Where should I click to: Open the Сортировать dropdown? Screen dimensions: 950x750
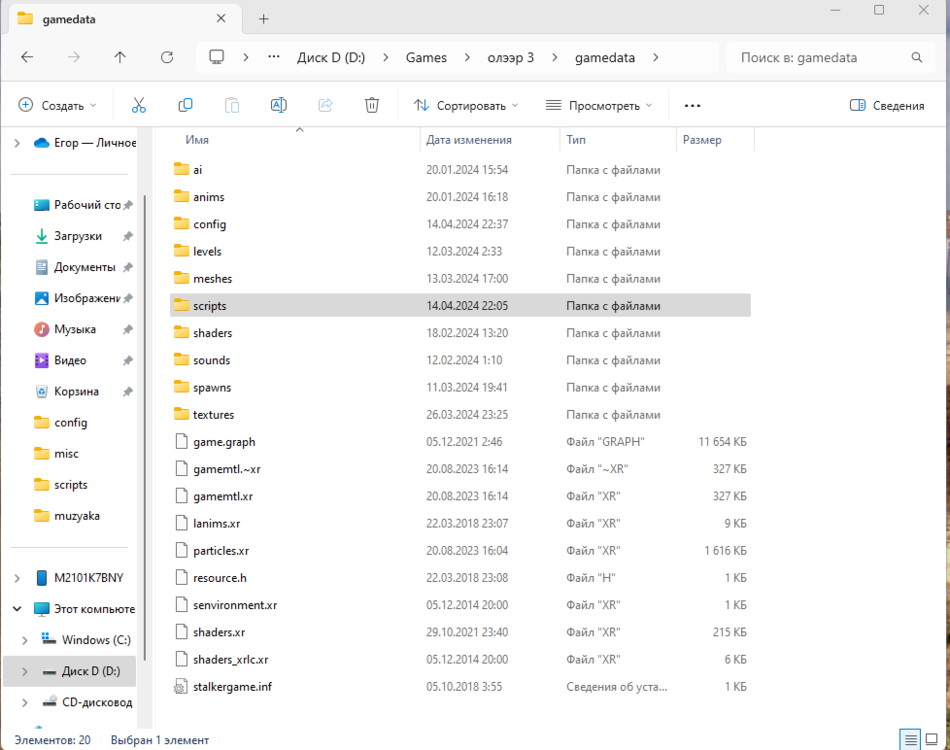466,105
